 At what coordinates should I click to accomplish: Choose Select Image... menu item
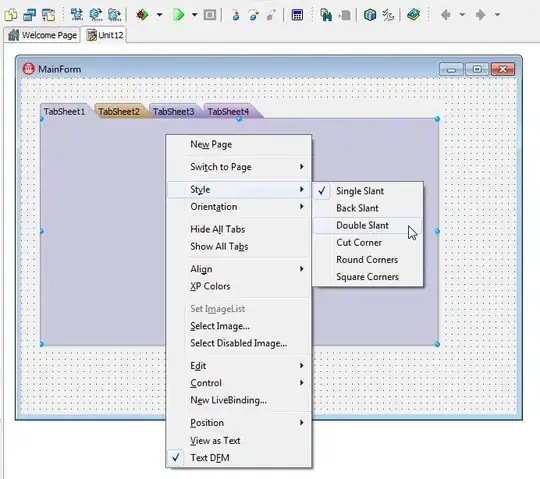coord(239,326)
